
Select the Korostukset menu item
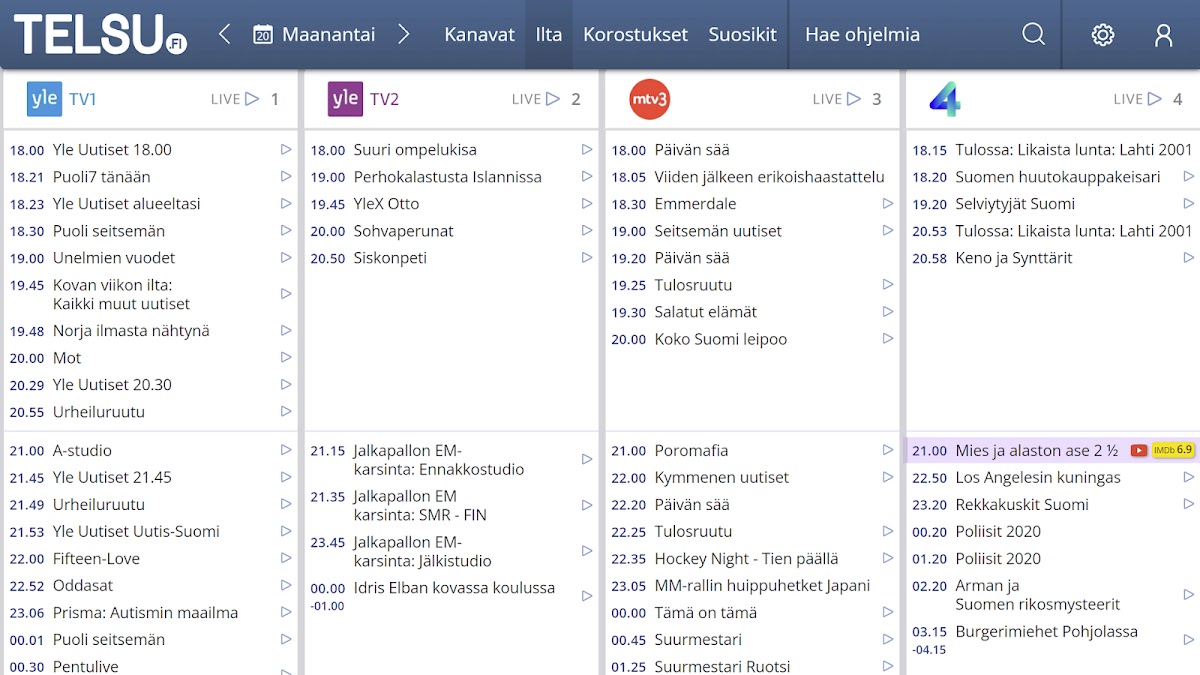pos(635,35)
